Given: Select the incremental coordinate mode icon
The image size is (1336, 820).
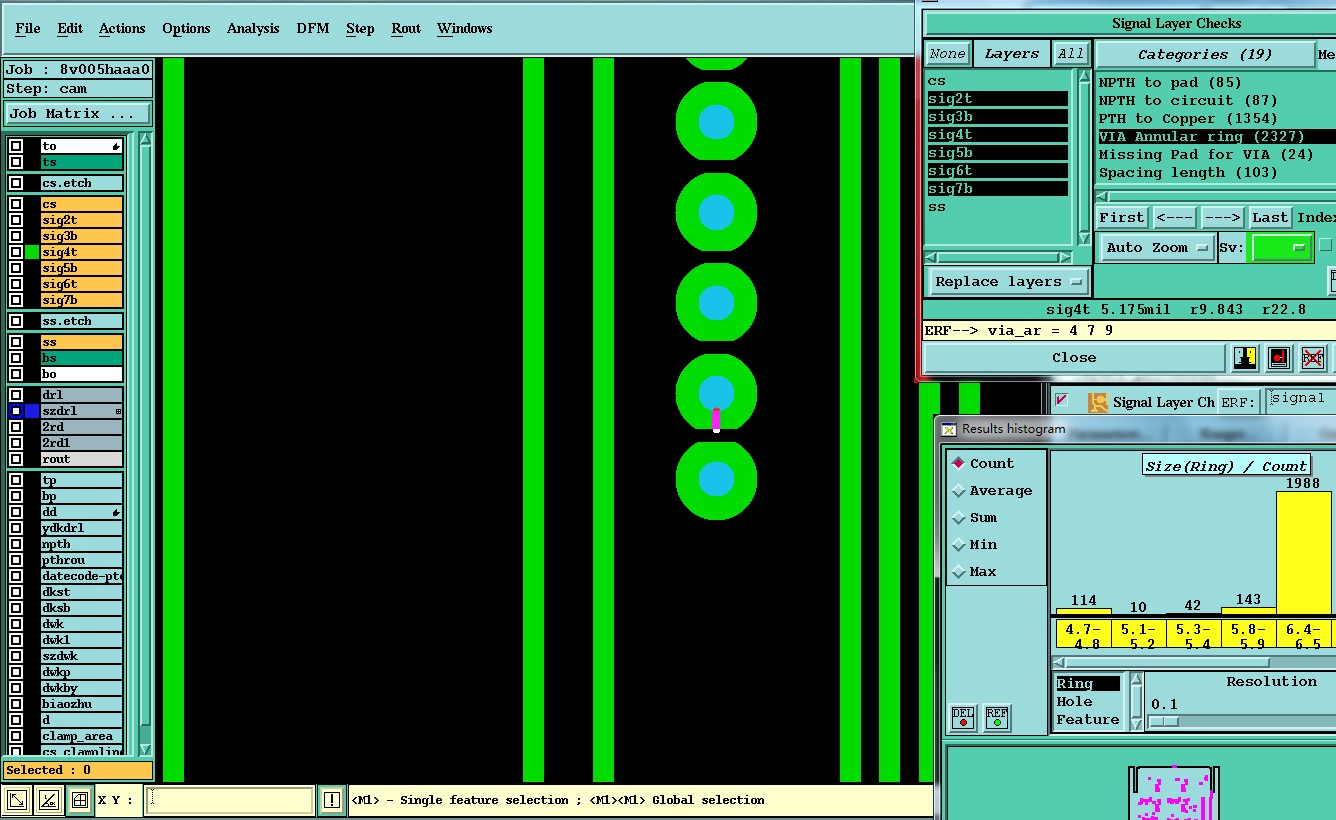Looking at the screenshot, I should pyautogui.click(x=48, y=799).
